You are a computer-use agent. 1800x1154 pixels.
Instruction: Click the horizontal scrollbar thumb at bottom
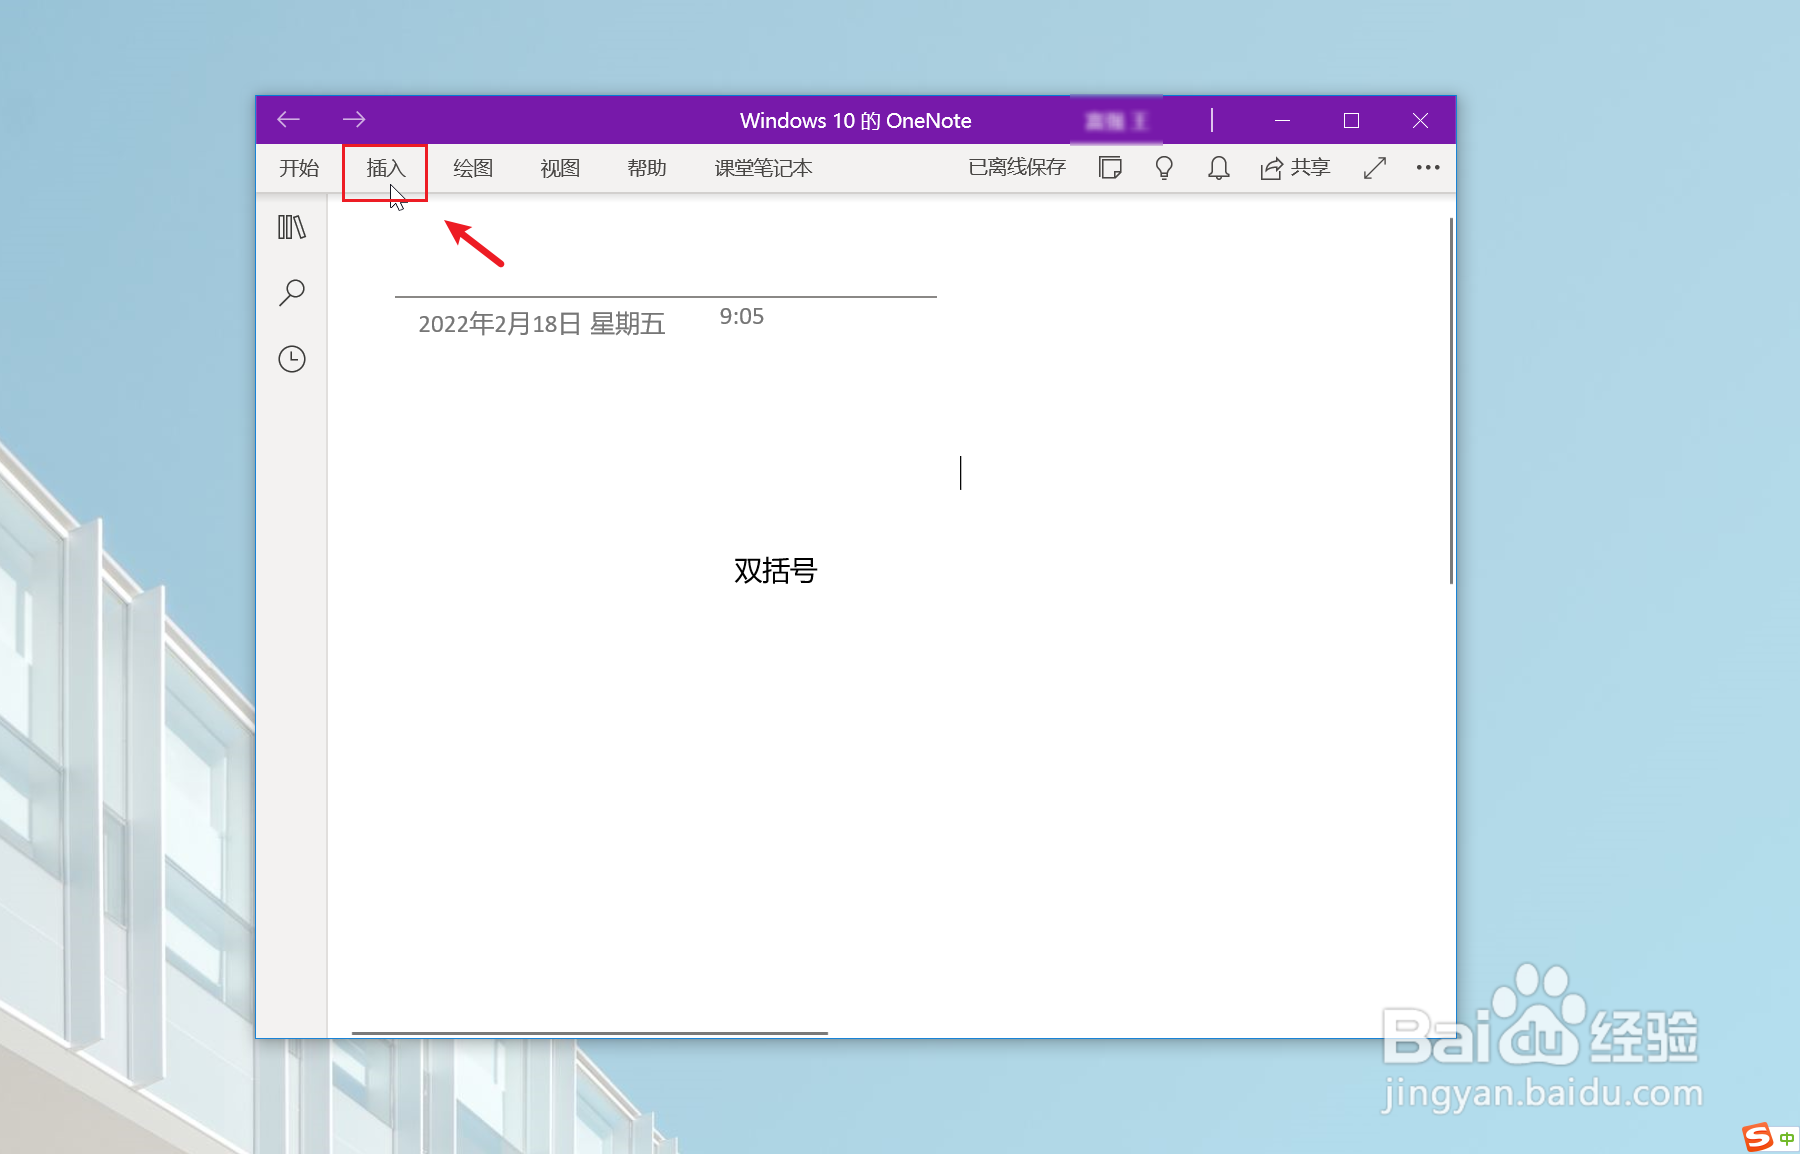coord(590,1033)
